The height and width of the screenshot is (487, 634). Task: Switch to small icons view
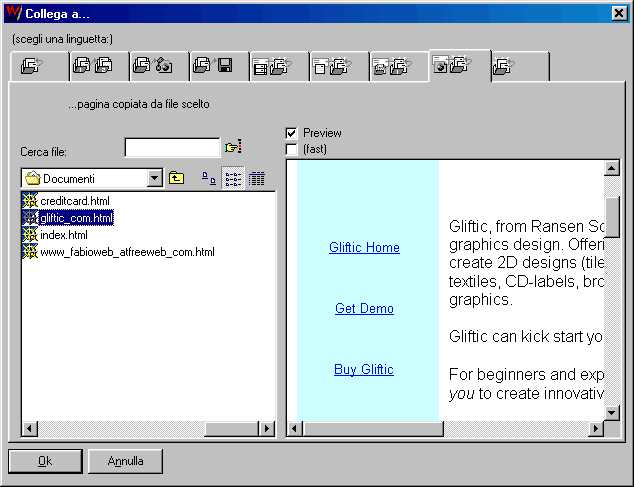coord(208,178)
